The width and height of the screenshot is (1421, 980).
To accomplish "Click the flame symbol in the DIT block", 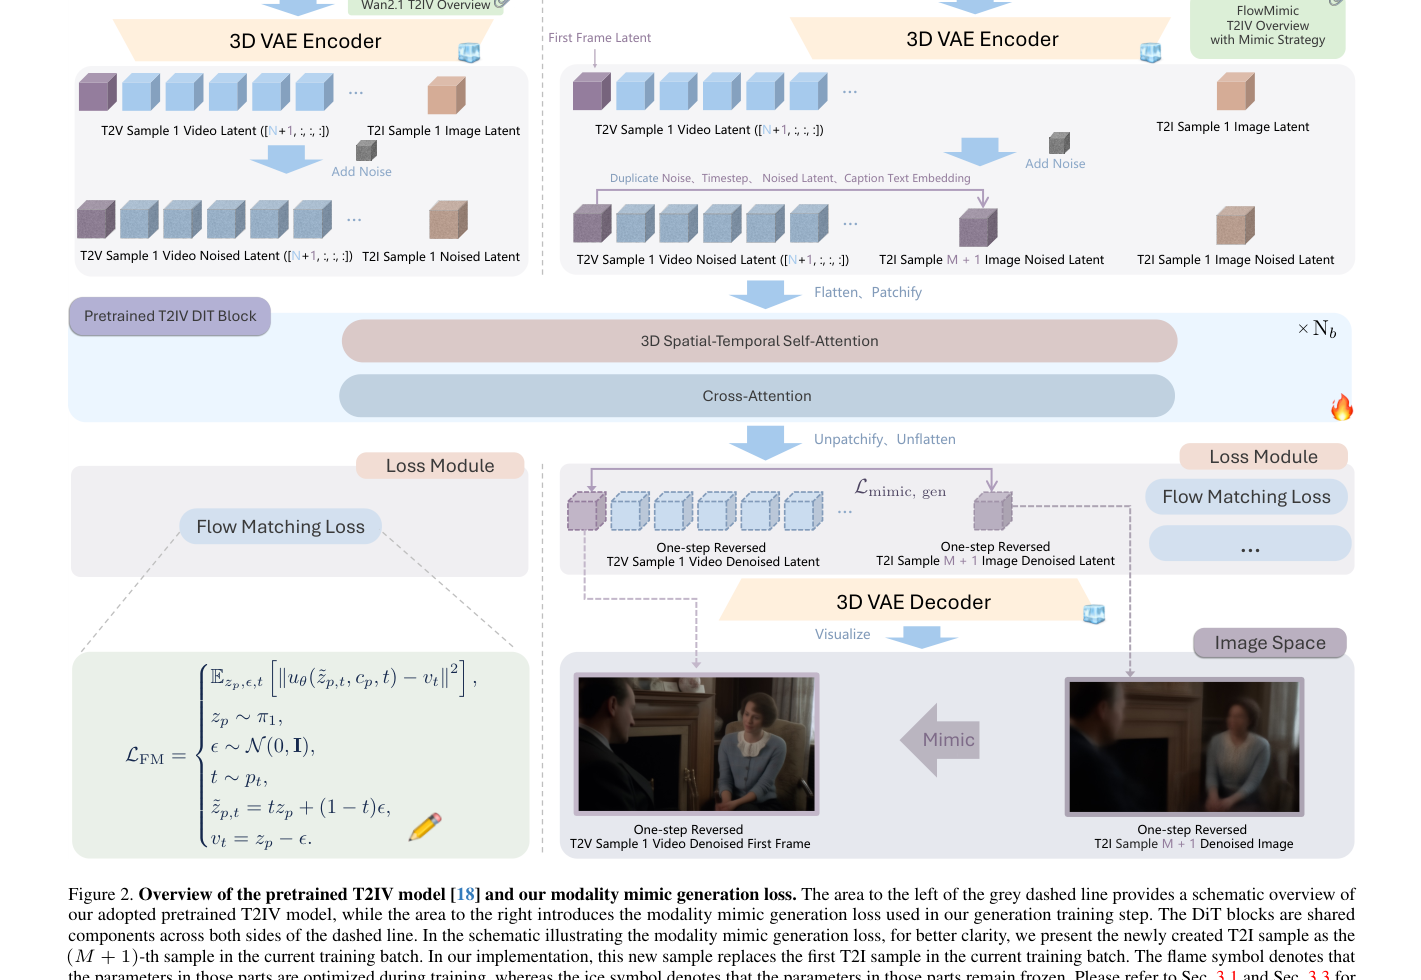I will (x=1342, y=407).
